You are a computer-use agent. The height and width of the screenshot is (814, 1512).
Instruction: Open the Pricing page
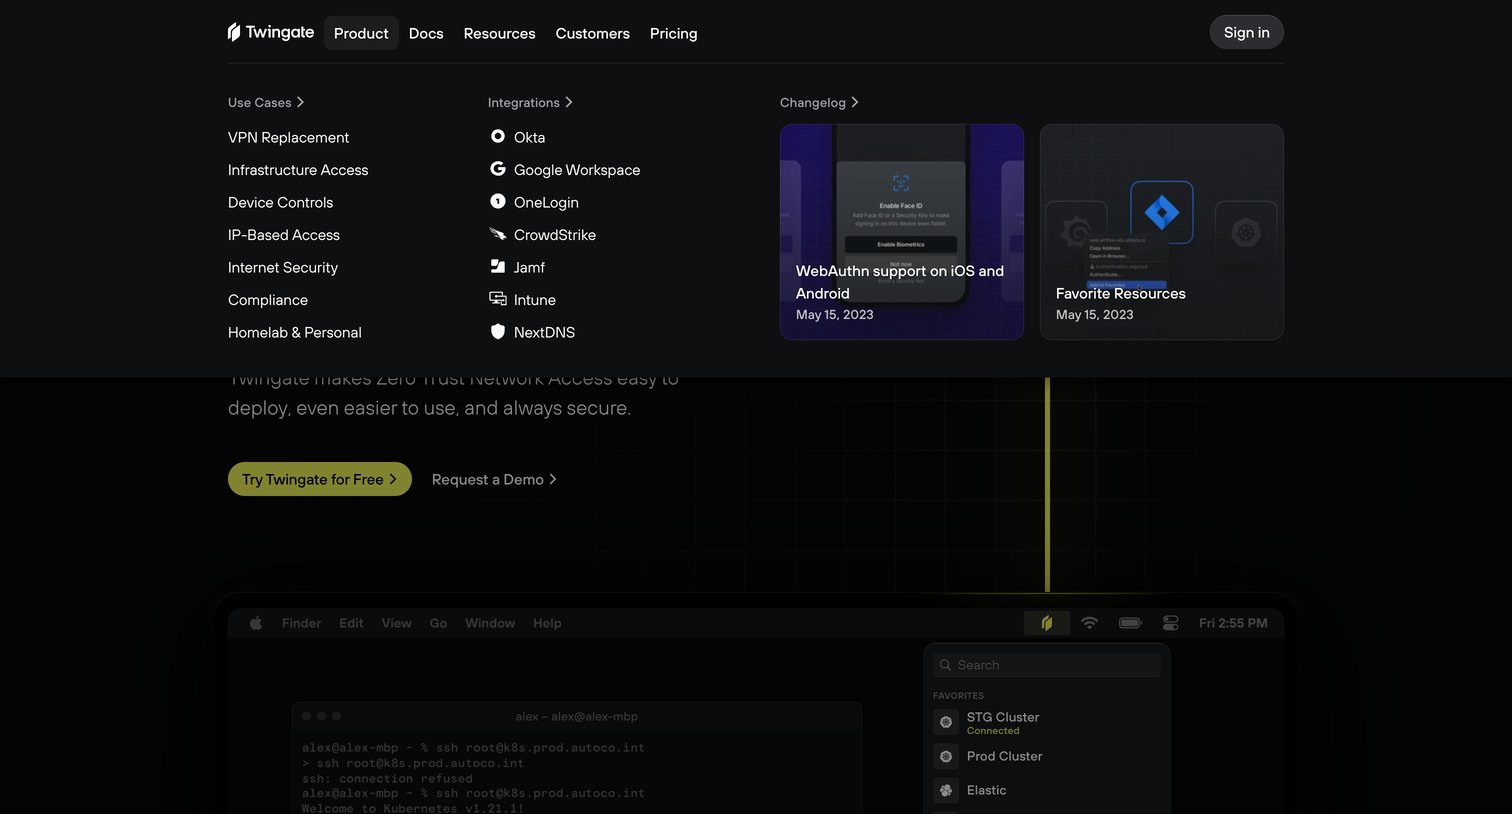point(674,33)
